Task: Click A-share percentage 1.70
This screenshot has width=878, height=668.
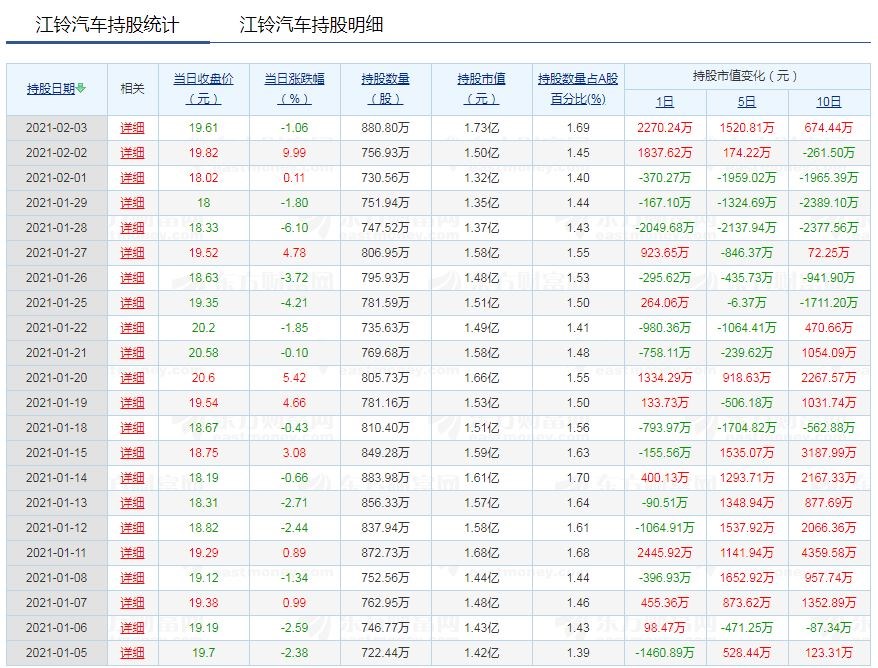Action: click(578, 478)
